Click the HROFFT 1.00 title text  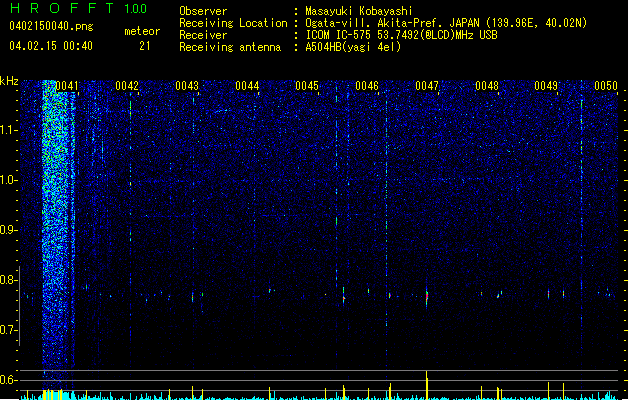pos(79,8)
